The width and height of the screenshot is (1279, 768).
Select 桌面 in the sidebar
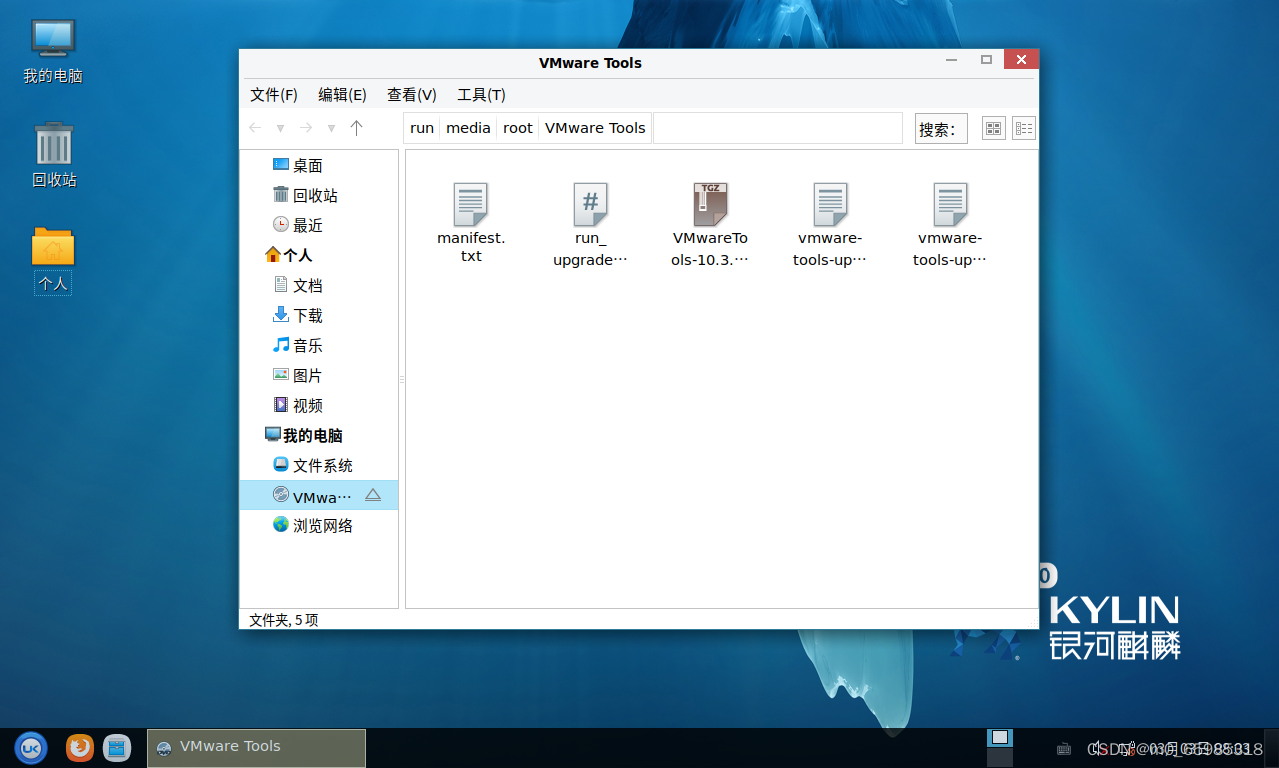pyautogui.click(x=319, y=165)
